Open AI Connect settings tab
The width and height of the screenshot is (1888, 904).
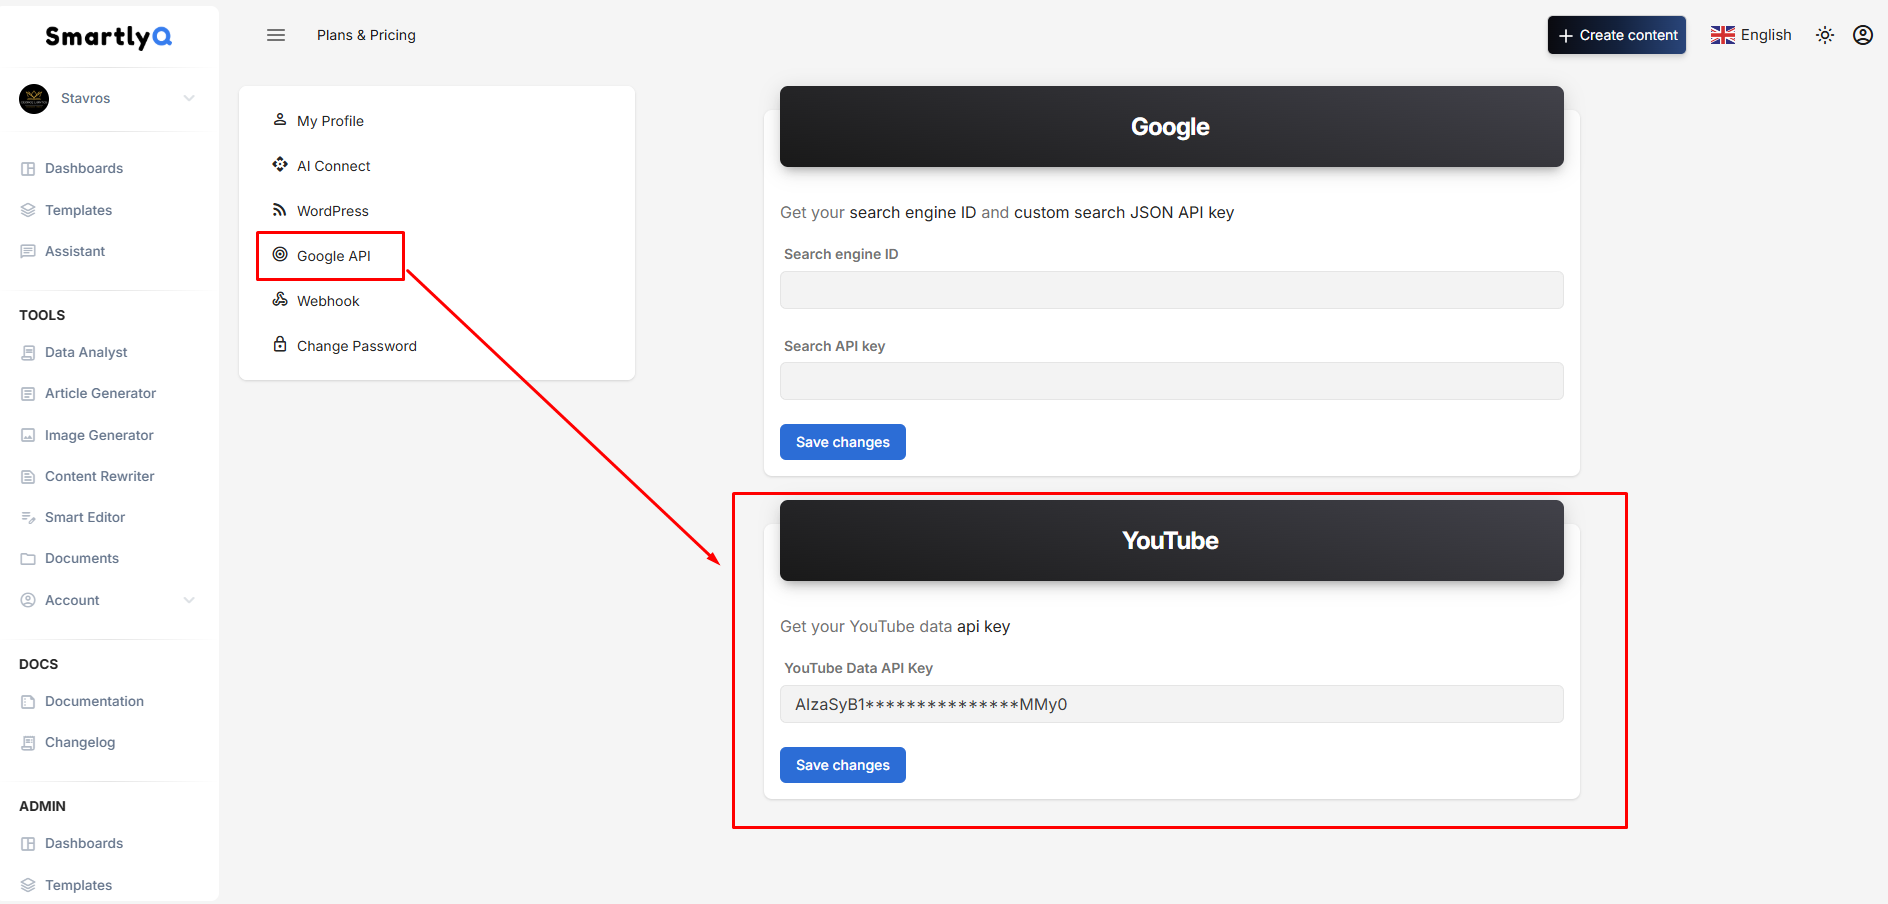point(333,166)
